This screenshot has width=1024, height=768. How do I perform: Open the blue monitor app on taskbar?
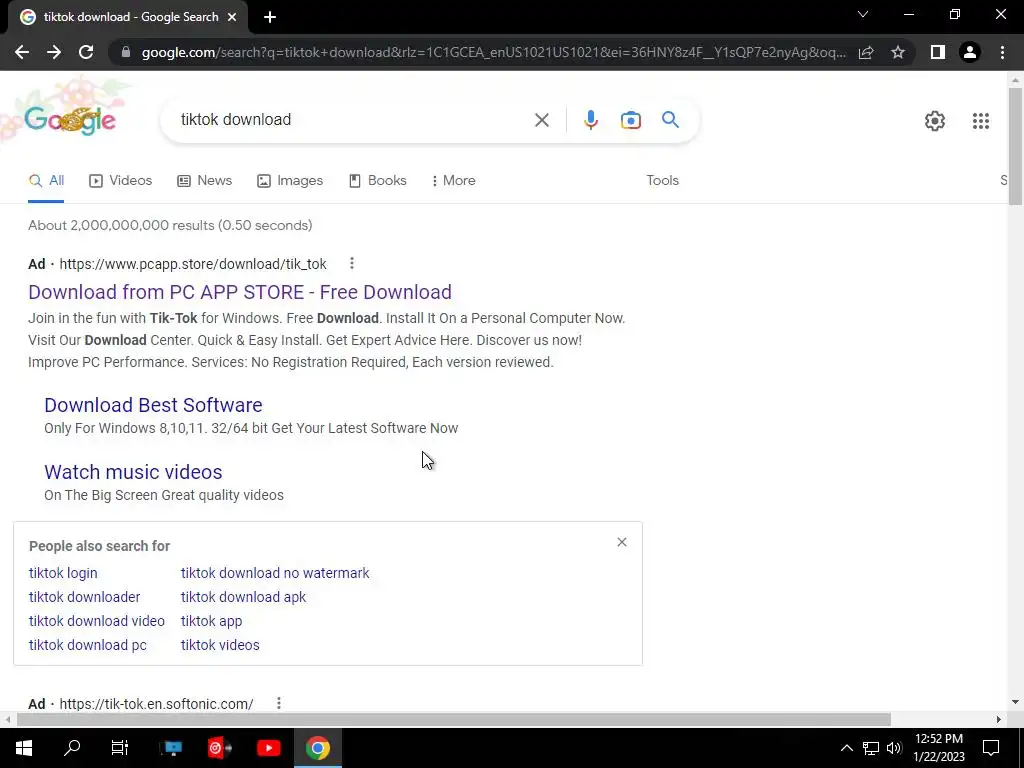pyautogui.click(x=171, y=748)
